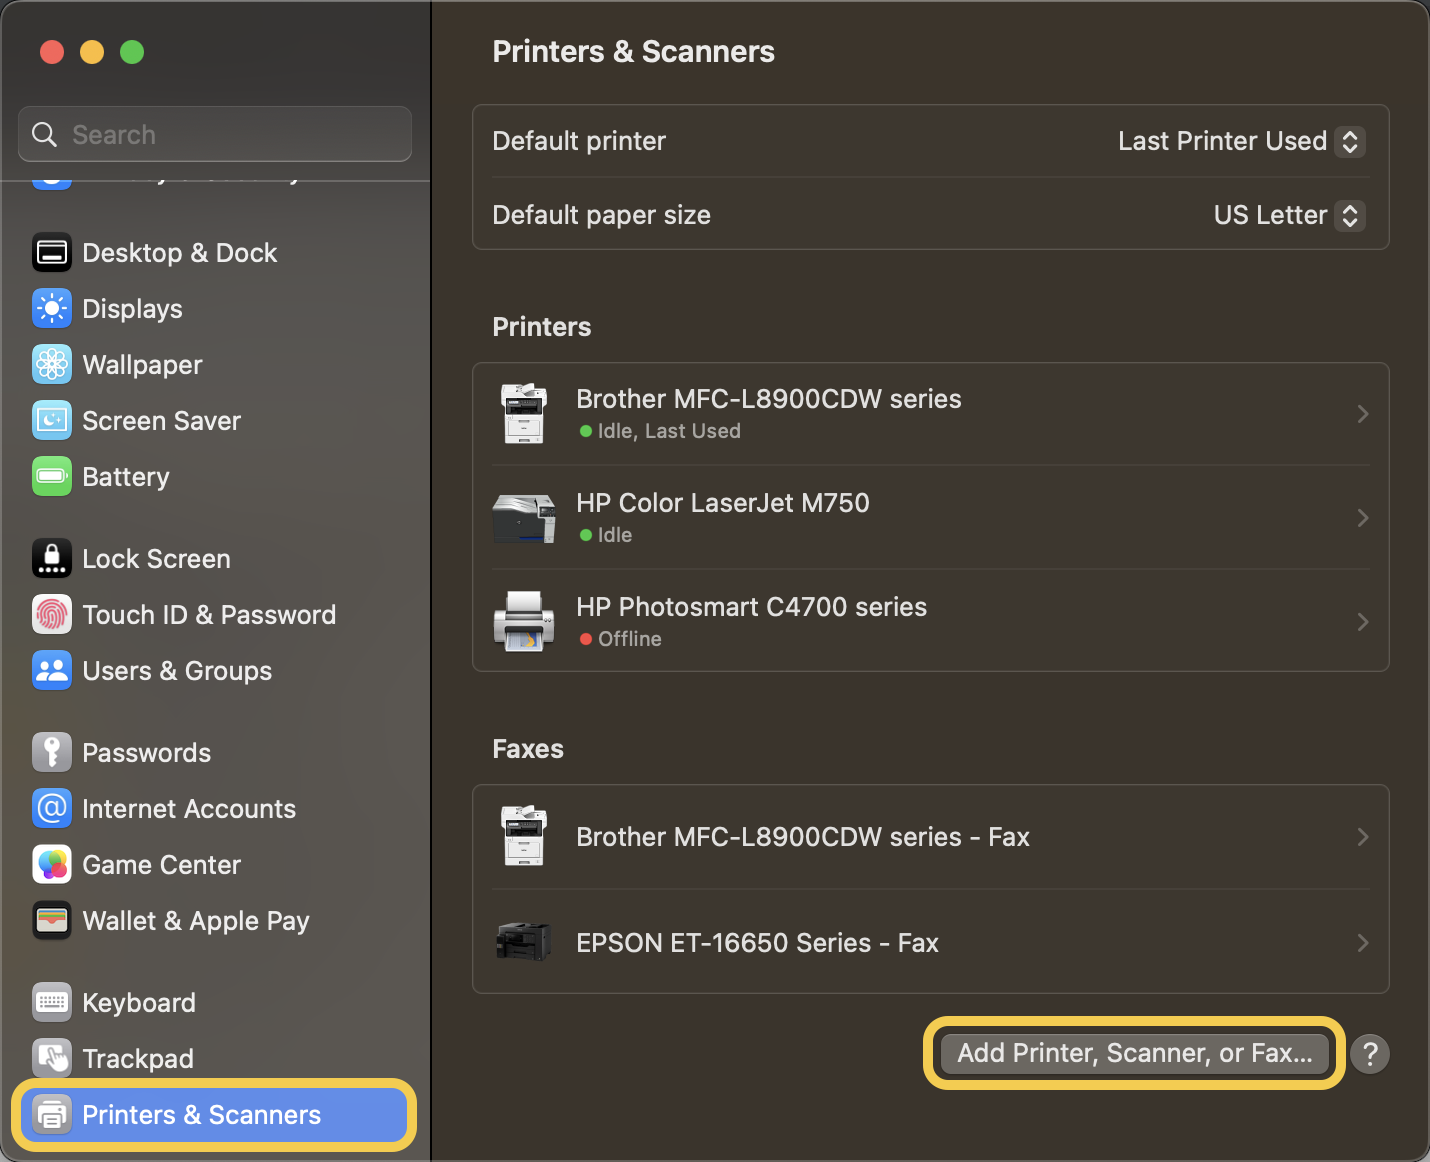The image size is (1430, 1162).
Task: Switch to Lock Screen settings
Action: pyautogui.click(x=215, y=559)
